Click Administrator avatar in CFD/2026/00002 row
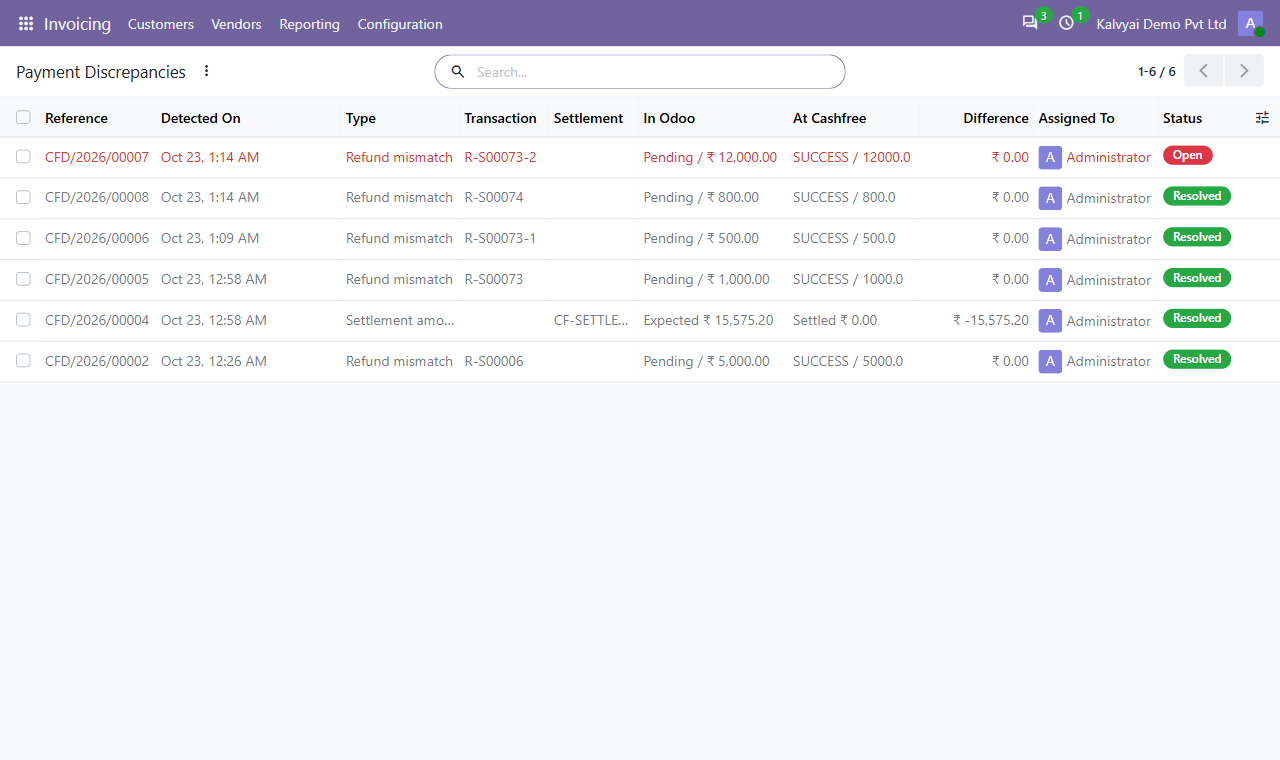This screenshot has height=760, width=1280. point(1050,361)
